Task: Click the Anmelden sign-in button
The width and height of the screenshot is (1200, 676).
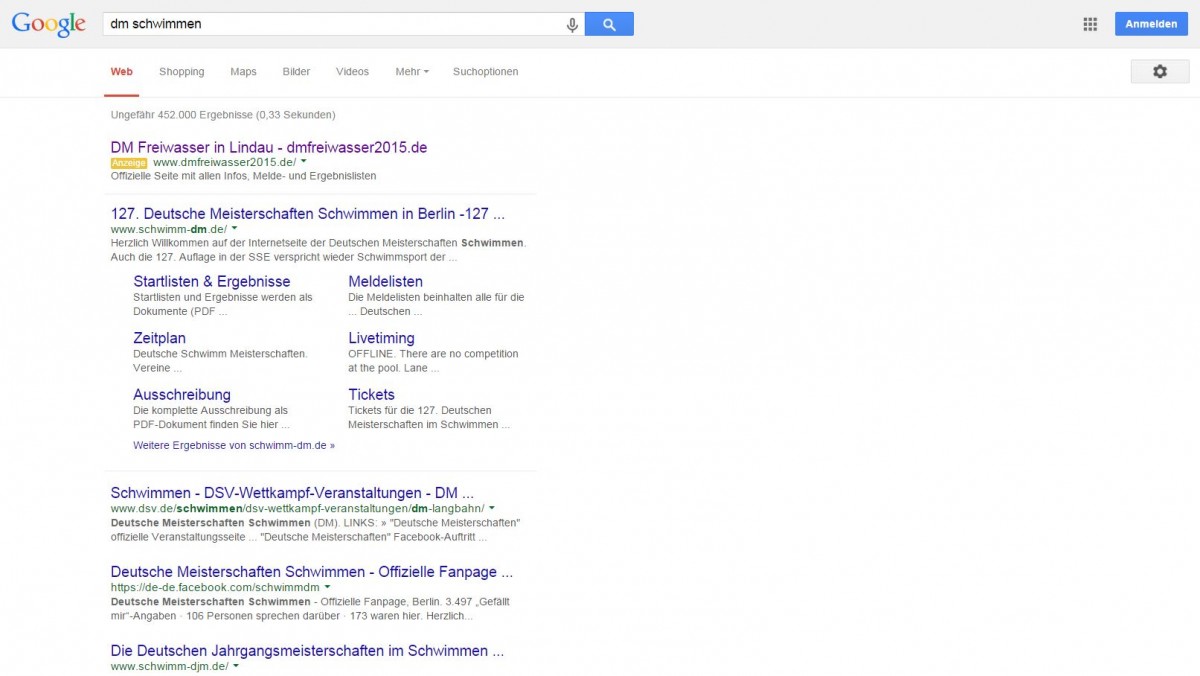Action: [x=1151, y=24]
